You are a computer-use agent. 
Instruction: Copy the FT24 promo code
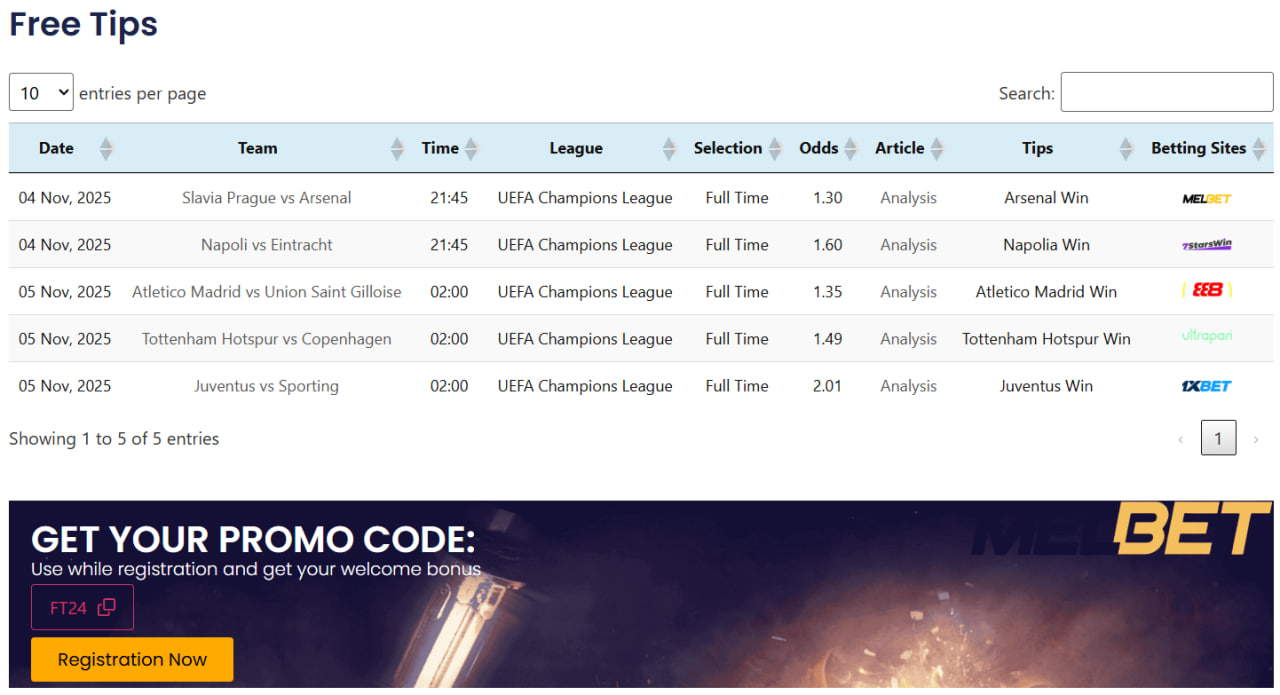[82, 607]
